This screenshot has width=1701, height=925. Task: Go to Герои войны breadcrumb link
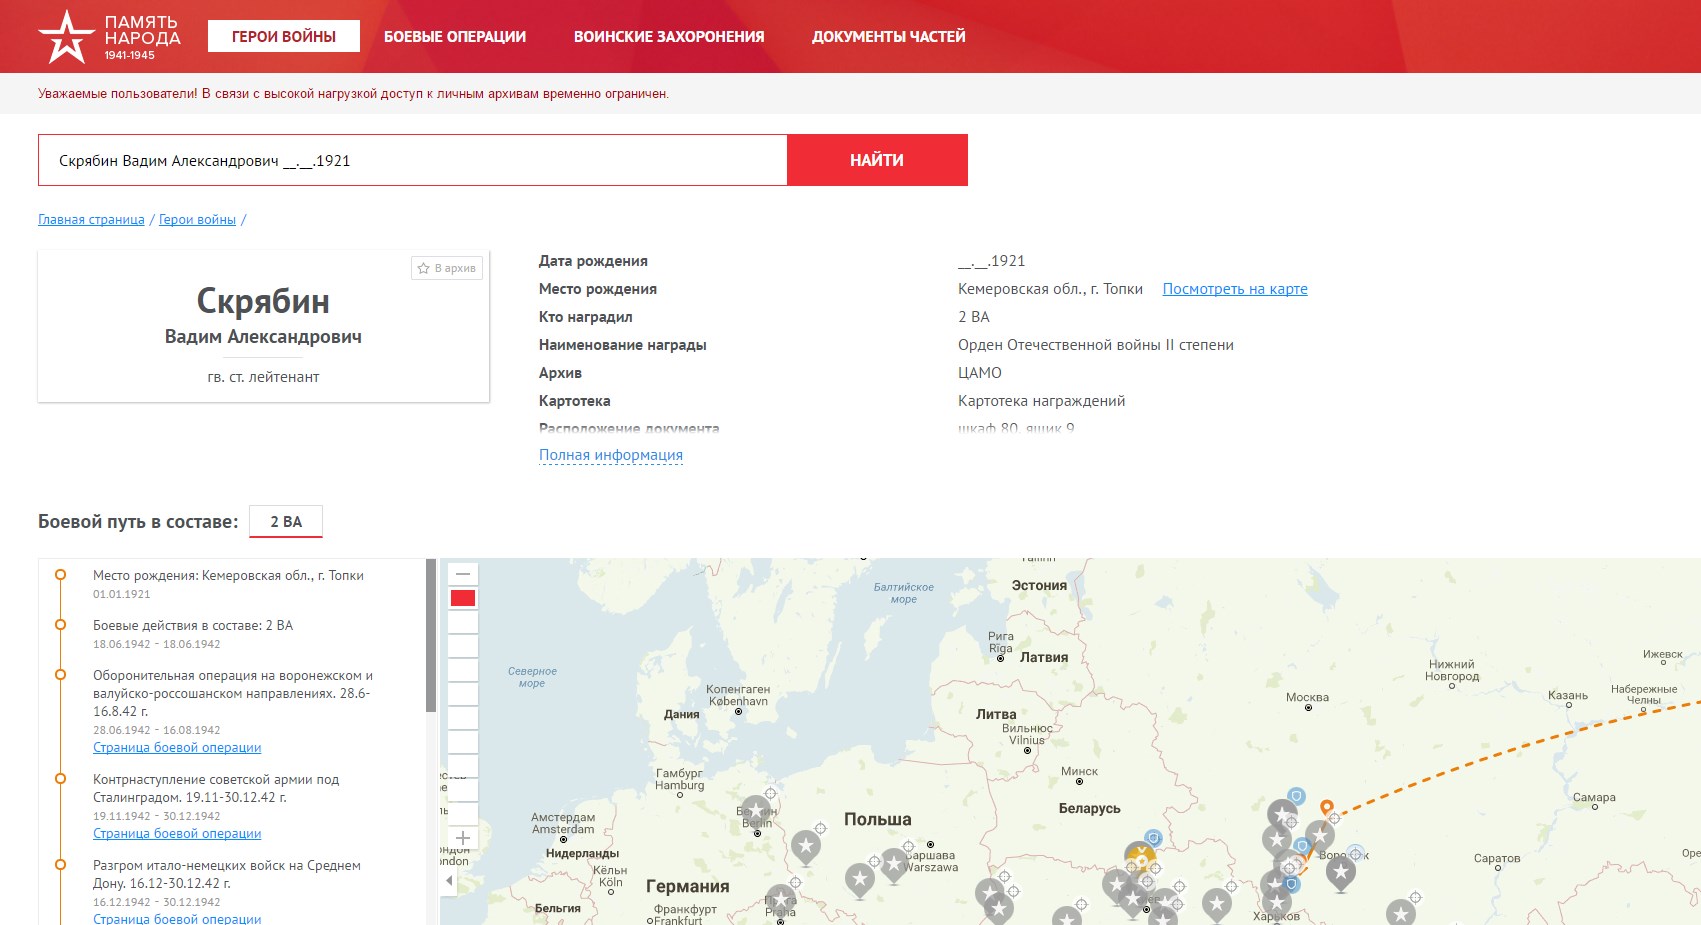(x=197, y=220)
